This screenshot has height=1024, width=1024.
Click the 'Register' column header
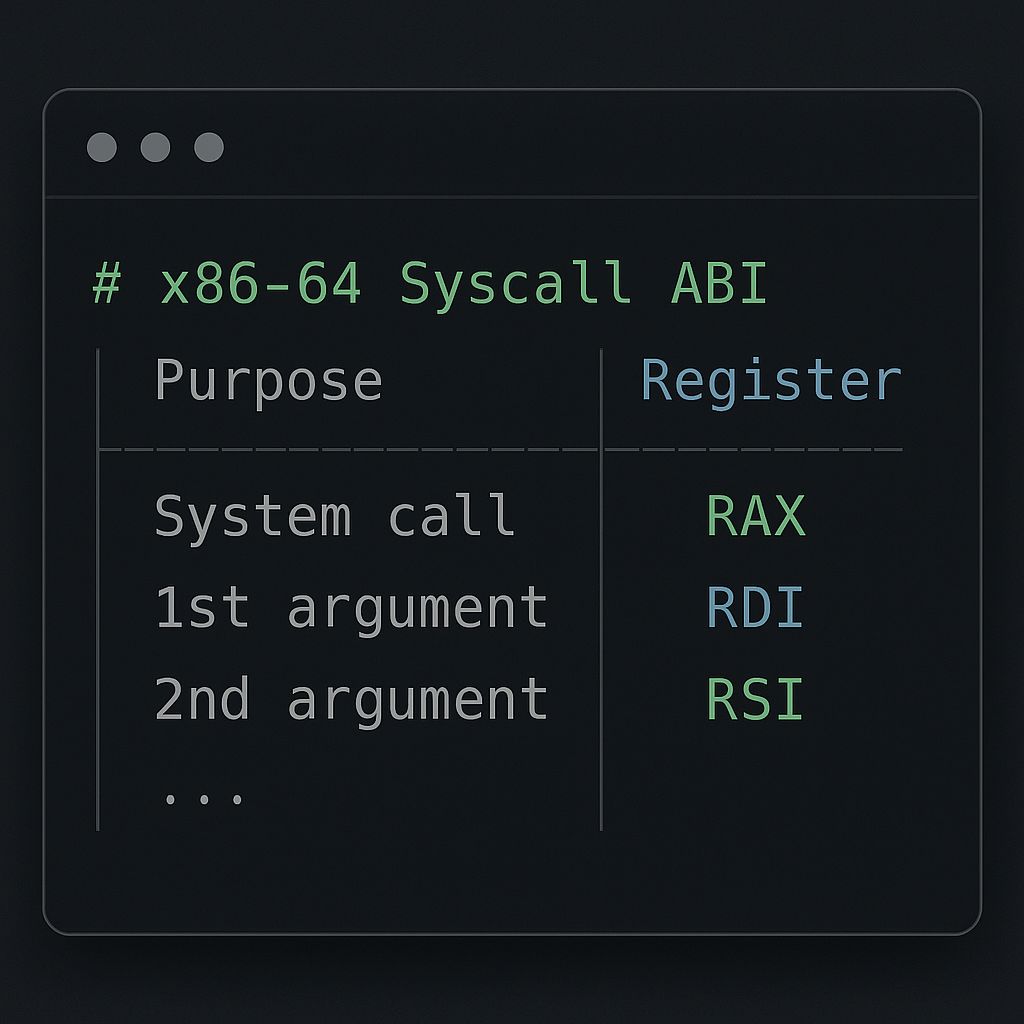click(770, 381)
